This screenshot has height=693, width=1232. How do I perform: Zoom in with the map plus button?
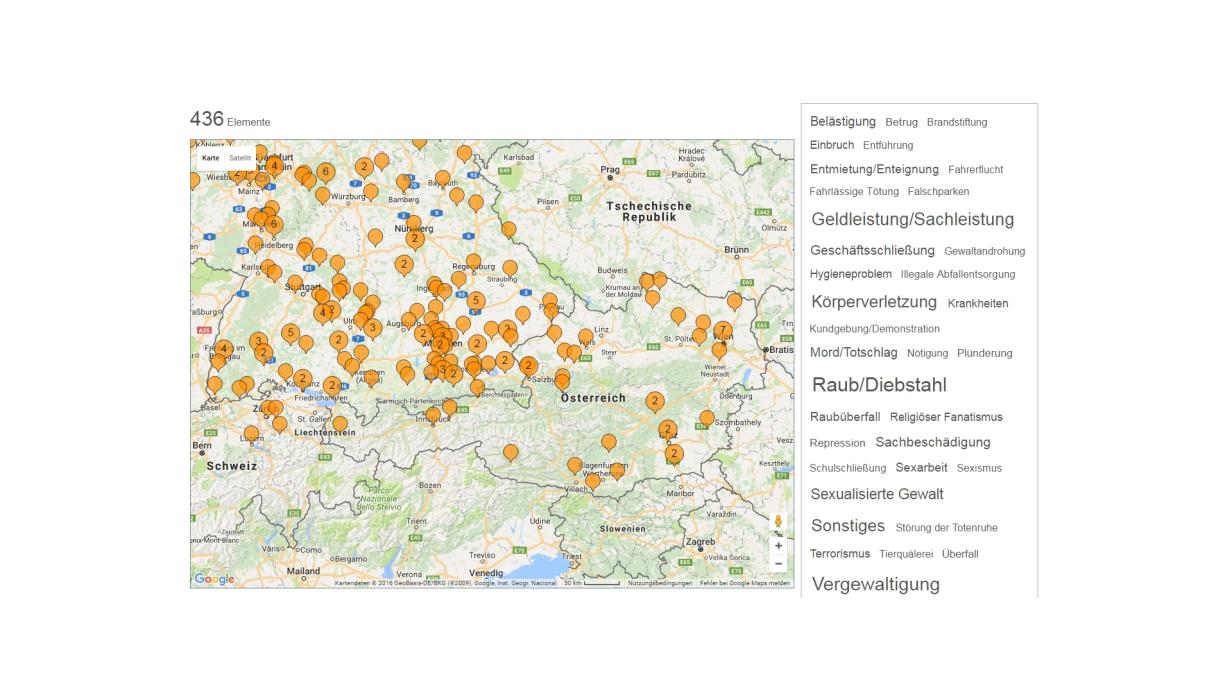pyautogui.click(x=778, y=546)
